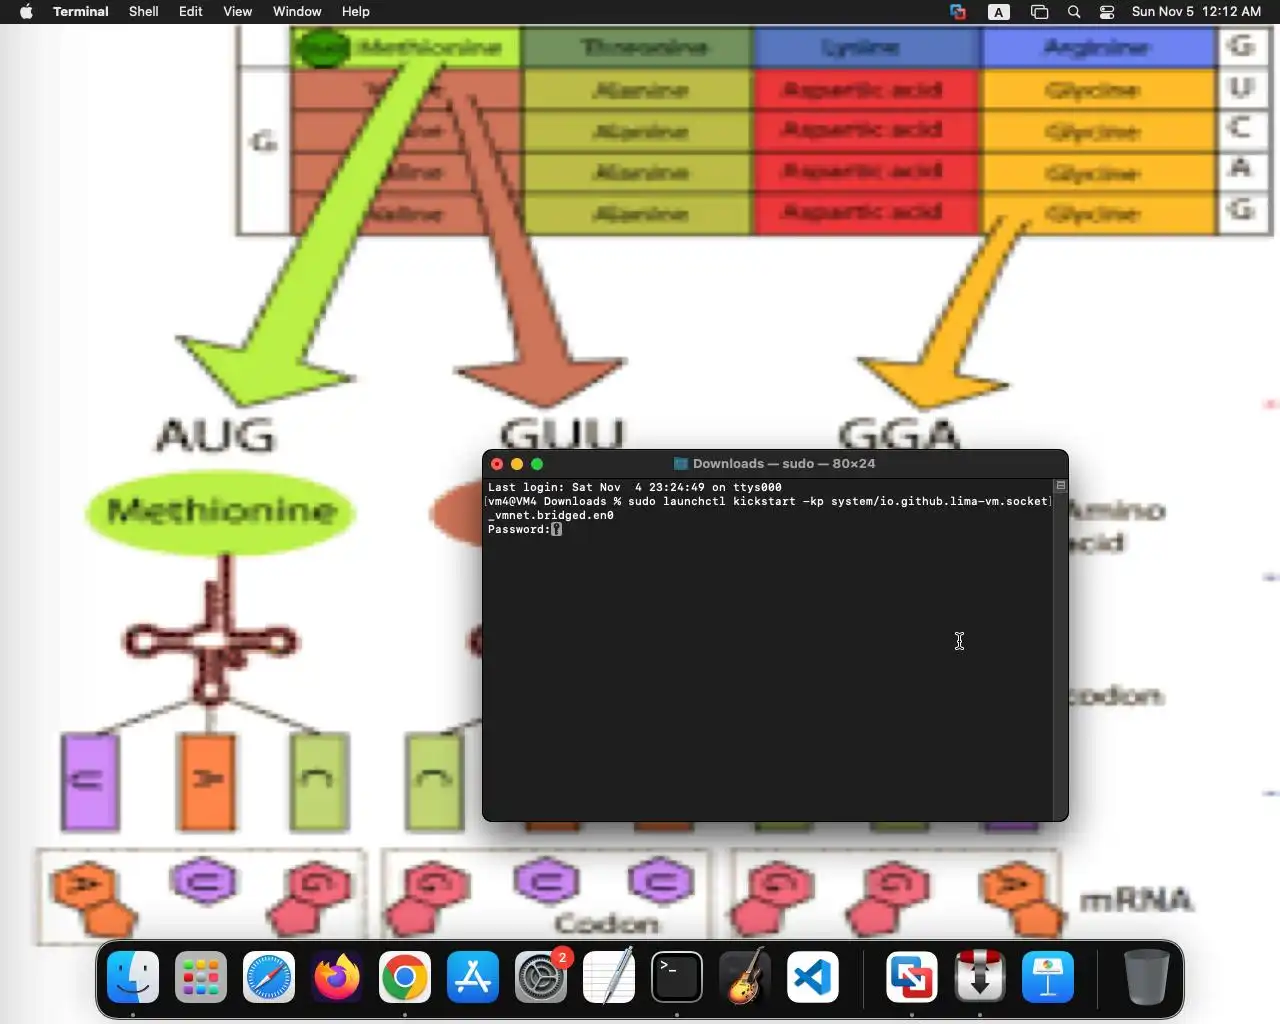Open the Shell menu
The width and height of the screenshot is (1280, 1024).
[x=144, y=11]
